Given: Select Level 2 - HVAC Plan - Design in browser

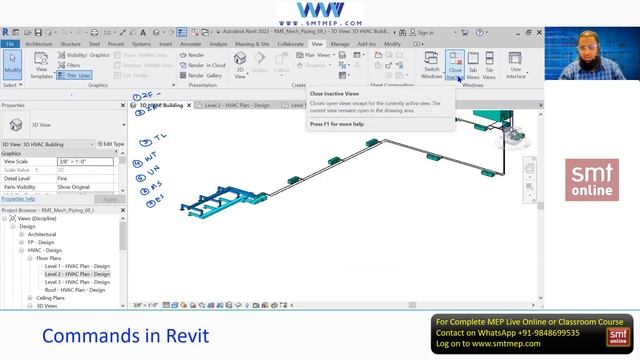Looking at the screenshot, I should pos(77,274).
